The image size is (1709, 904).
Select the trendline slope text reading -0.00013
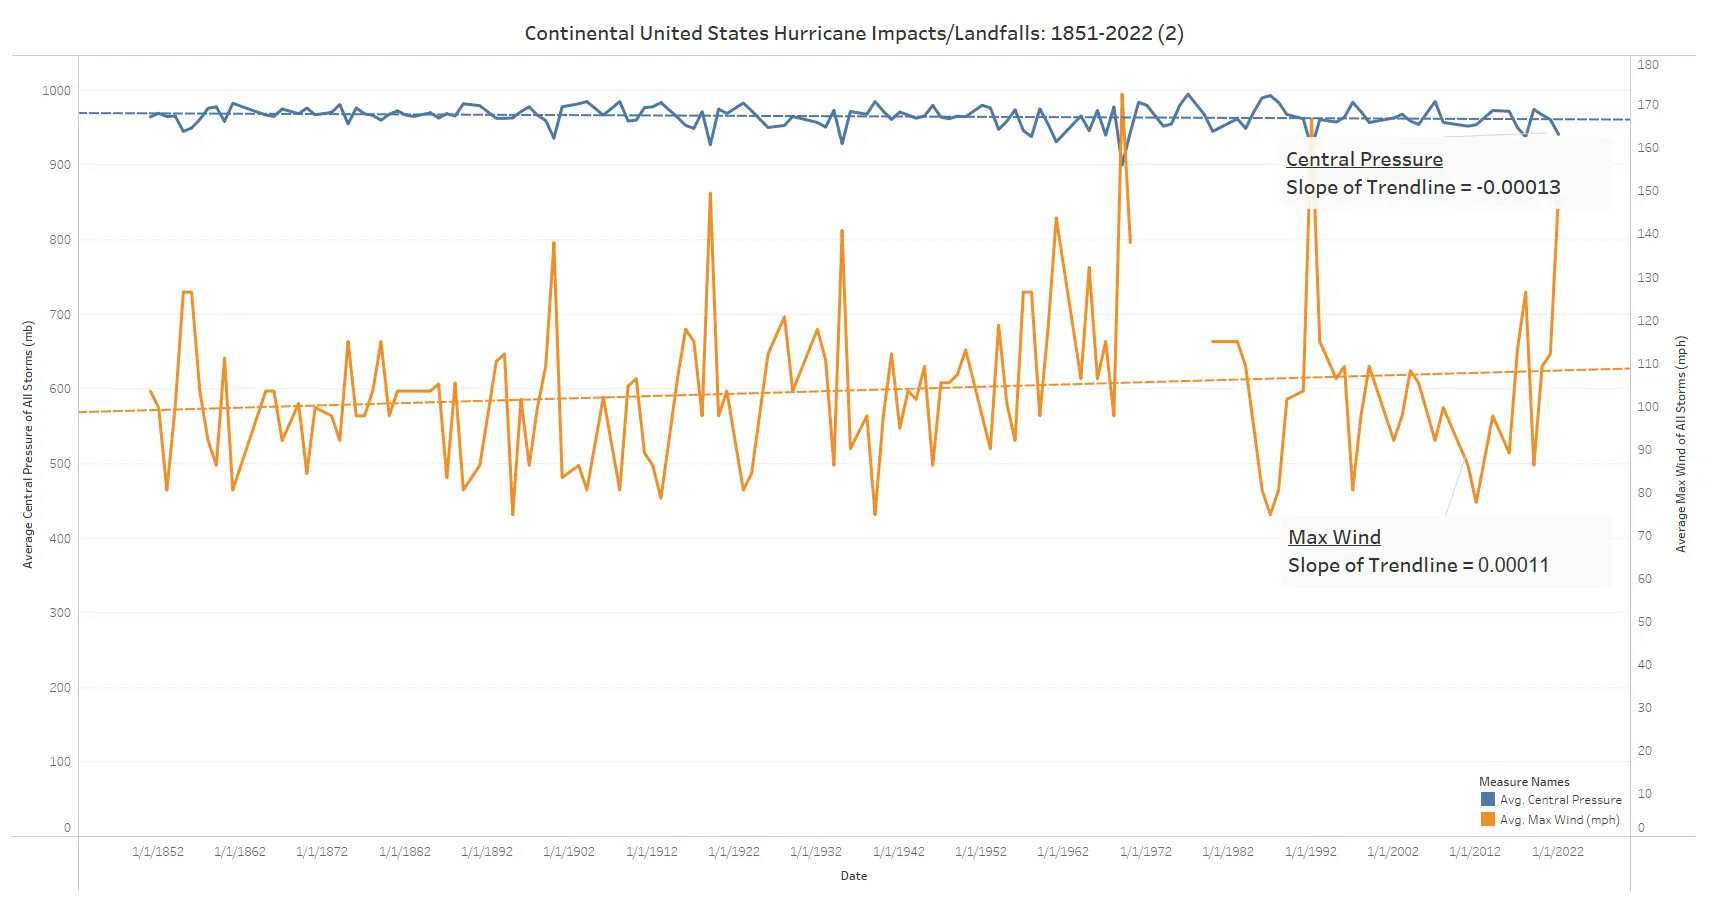[1422, 188]
